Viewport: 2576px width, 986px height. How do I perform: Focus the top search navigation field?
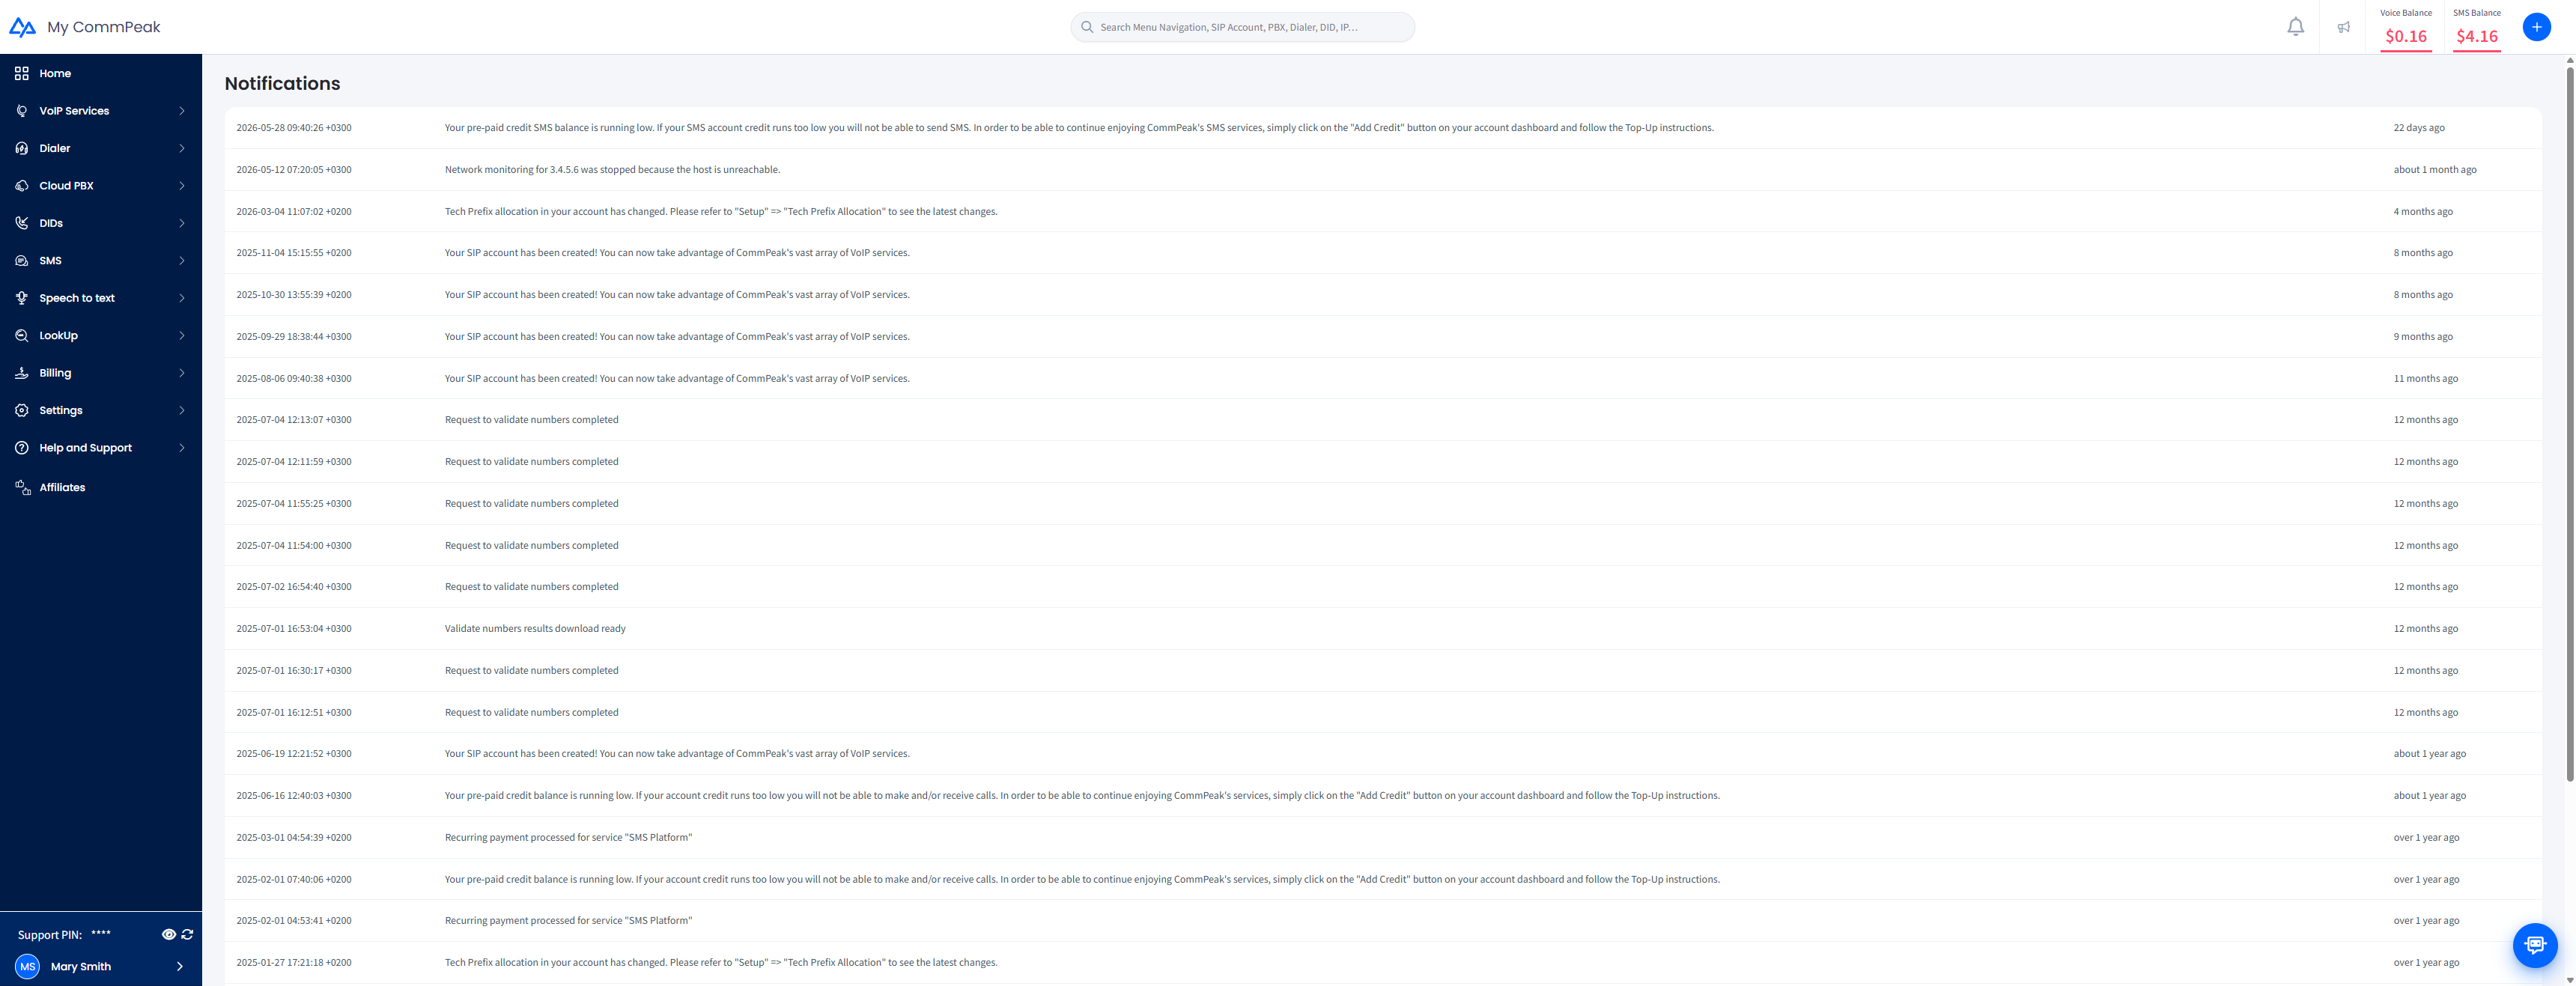point(1242,27)
